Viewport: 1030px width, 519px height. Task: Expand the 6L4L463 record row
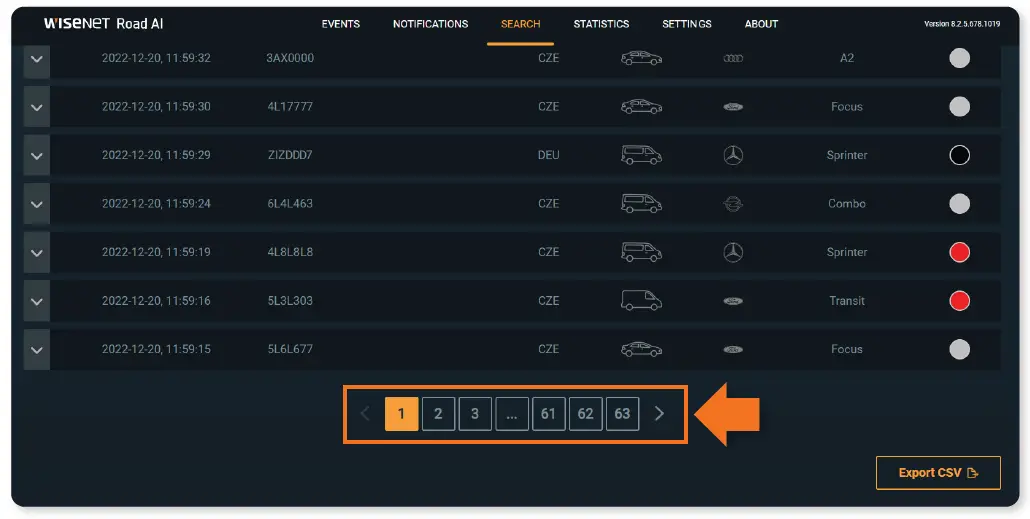point(37,204)
